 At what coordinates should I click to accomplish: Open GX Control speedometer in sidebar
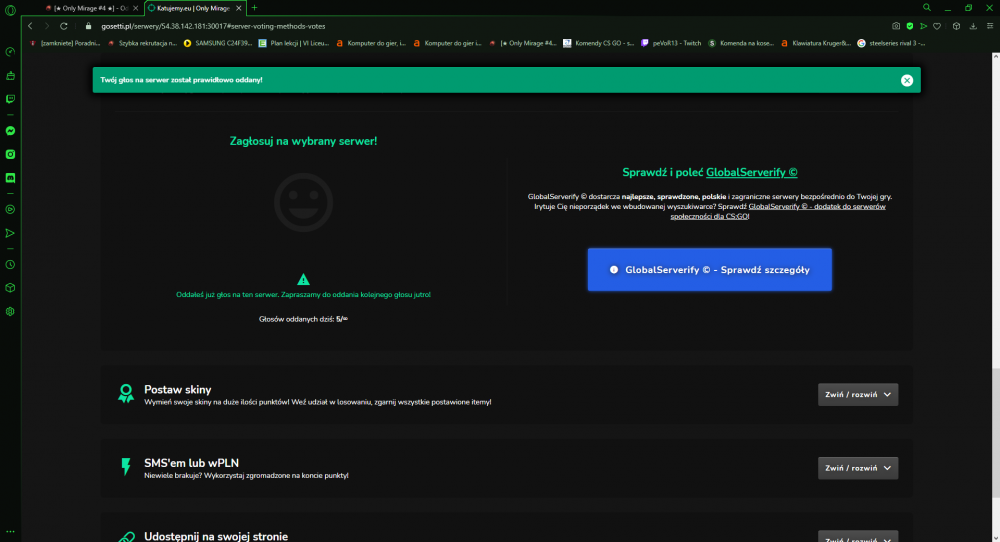(10, 52)
